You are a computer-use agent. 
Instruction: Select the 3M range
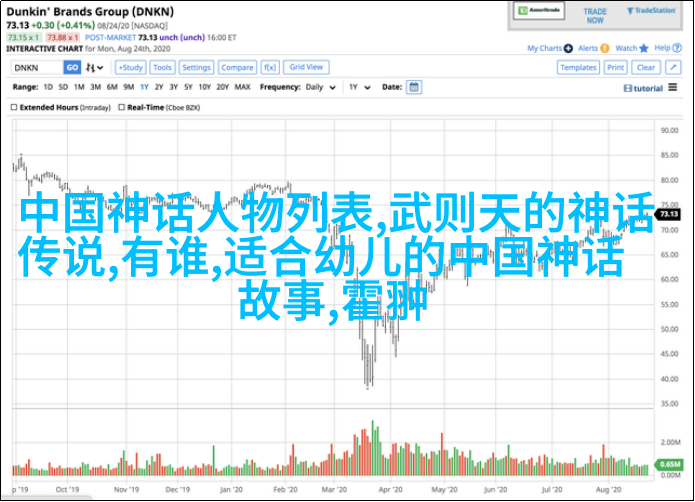95,87
